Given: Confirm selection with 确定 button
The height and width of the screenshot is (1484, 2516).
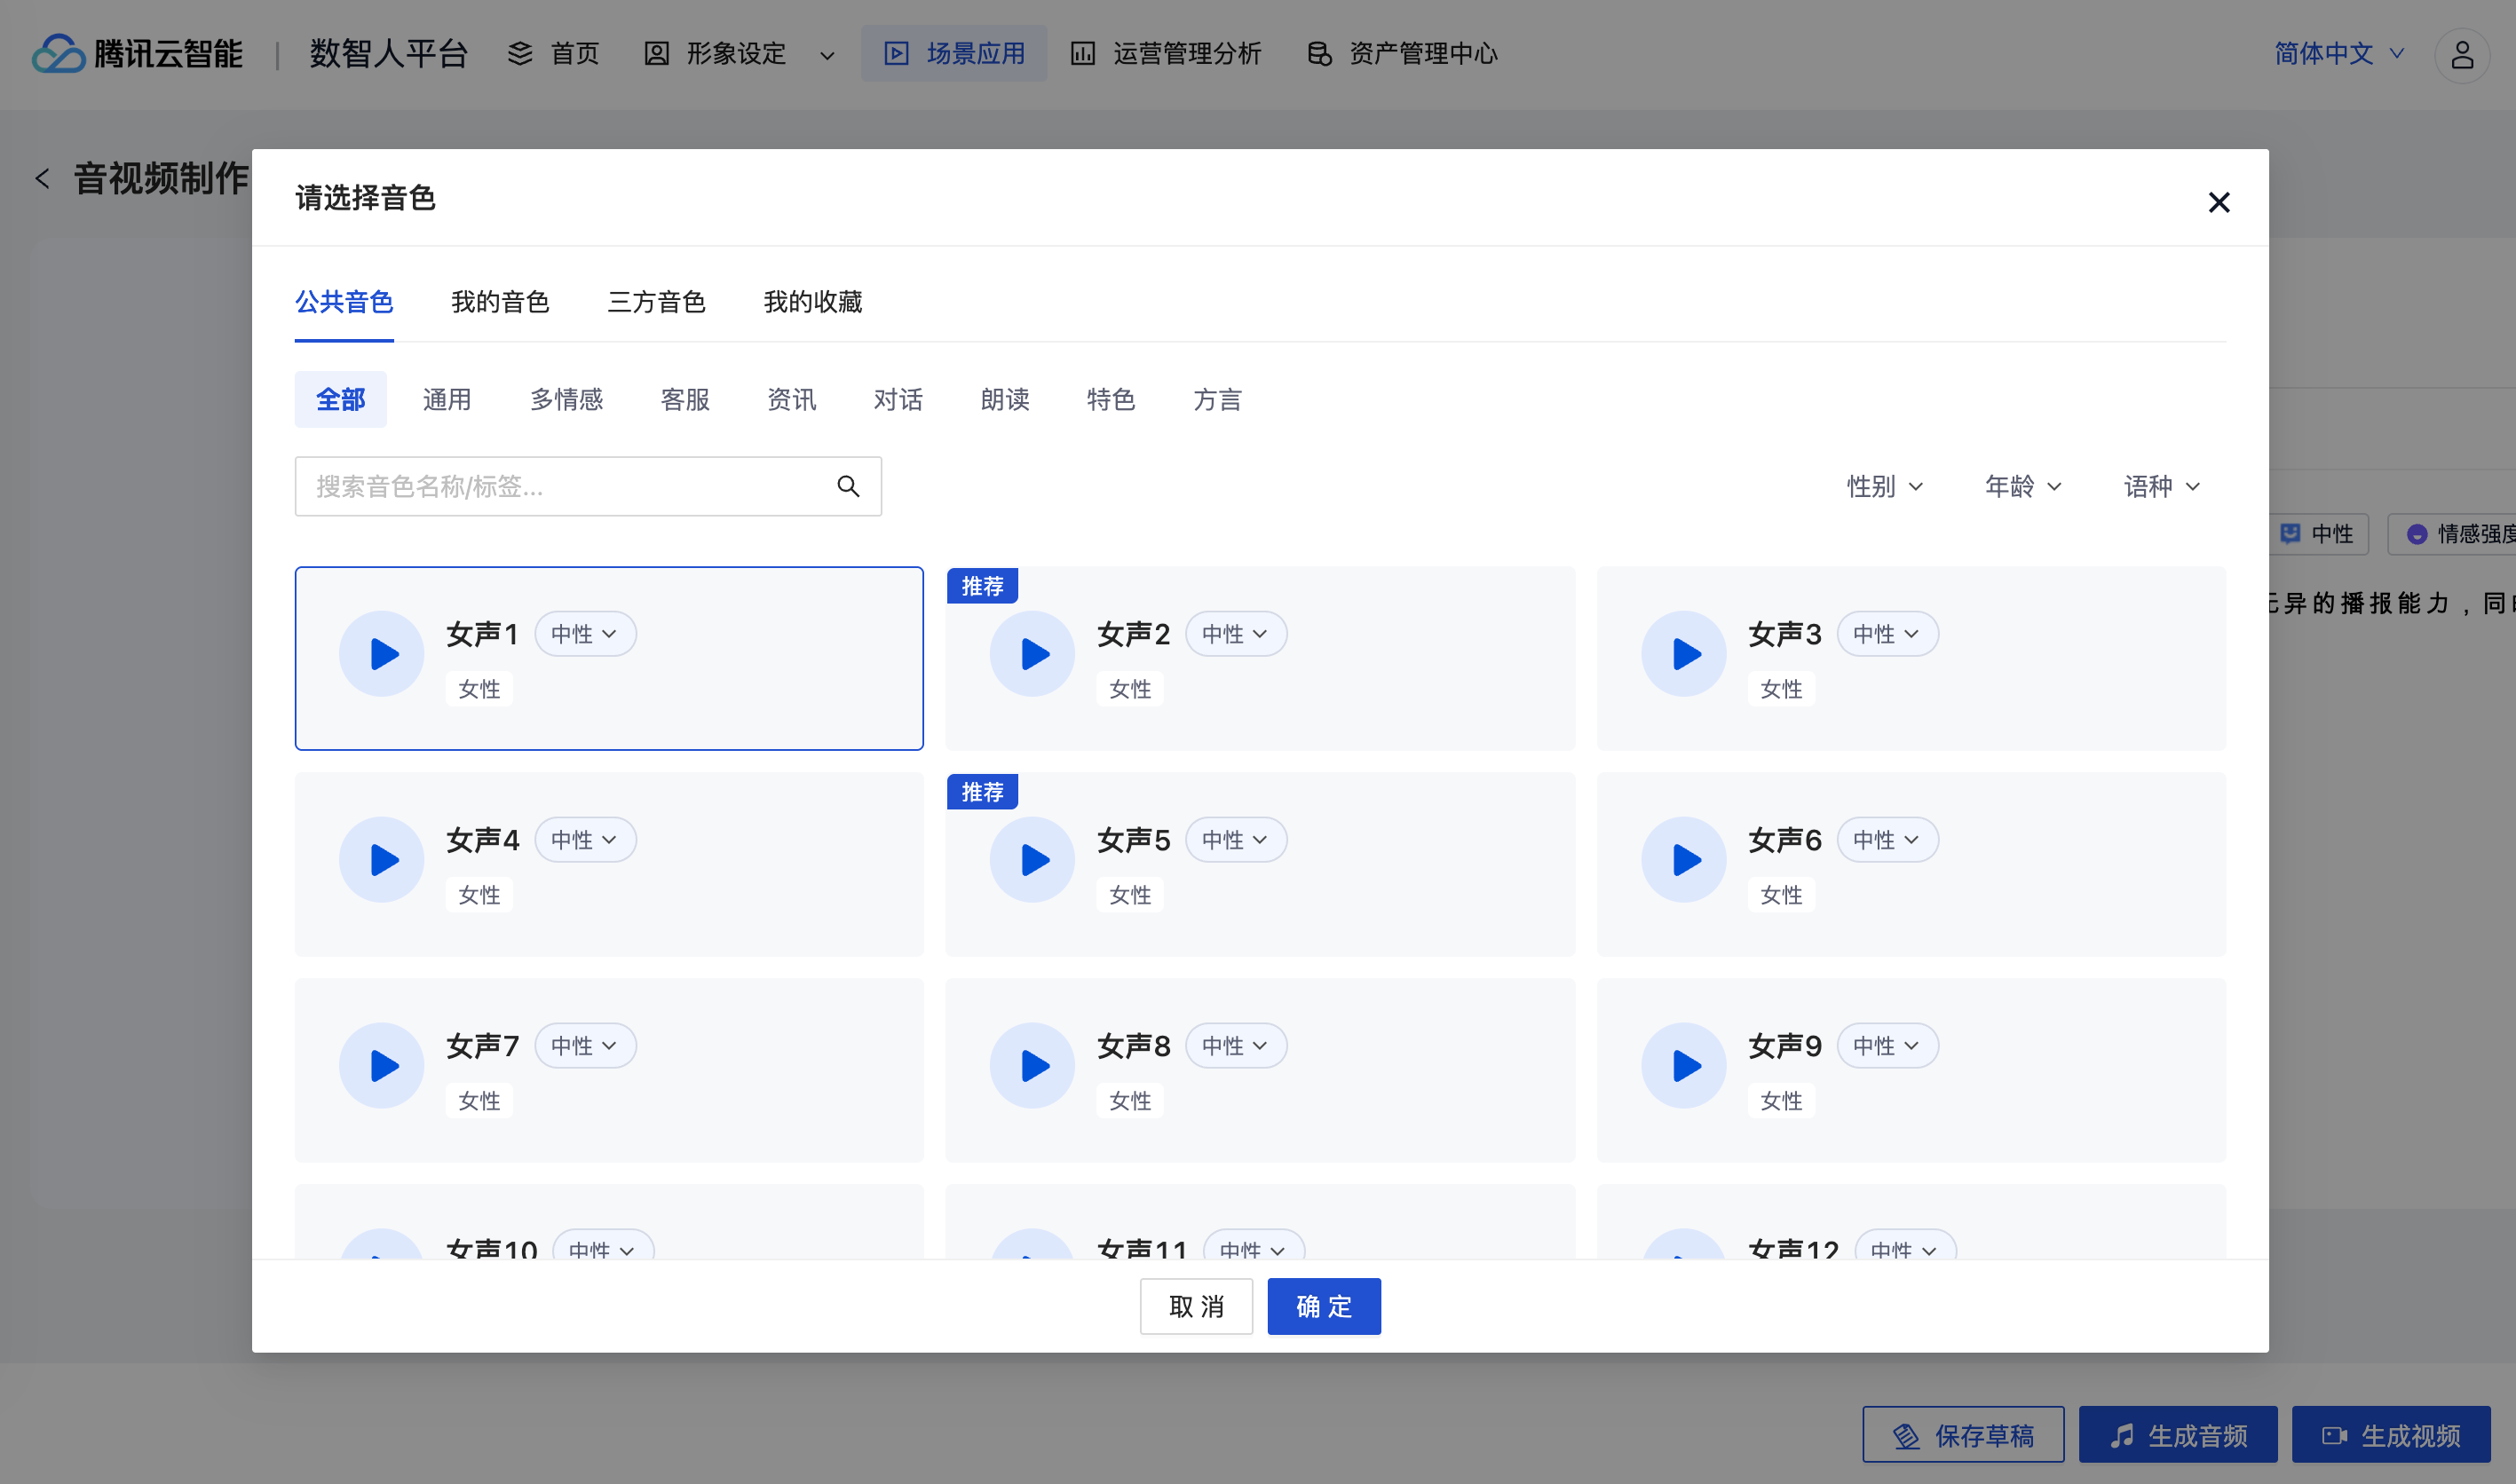Looking at the screenshot, I should (1323, 1306).
